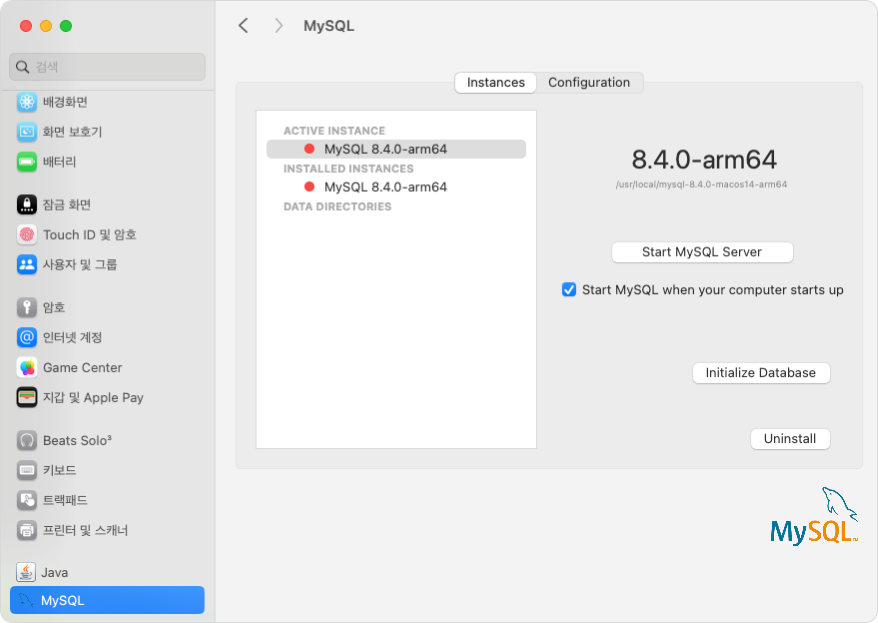
Task: Open the 암호 passwords key icon
Action: tap(27, 307)
